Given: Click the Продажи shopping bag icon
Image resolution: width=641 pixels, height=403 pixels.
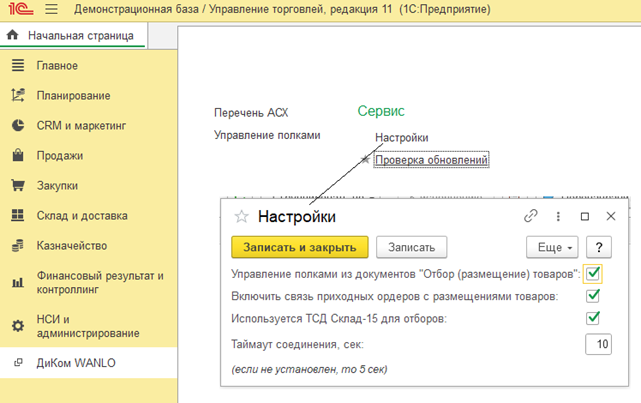Looking at the screenshot, I should click(x=16, y=156).
